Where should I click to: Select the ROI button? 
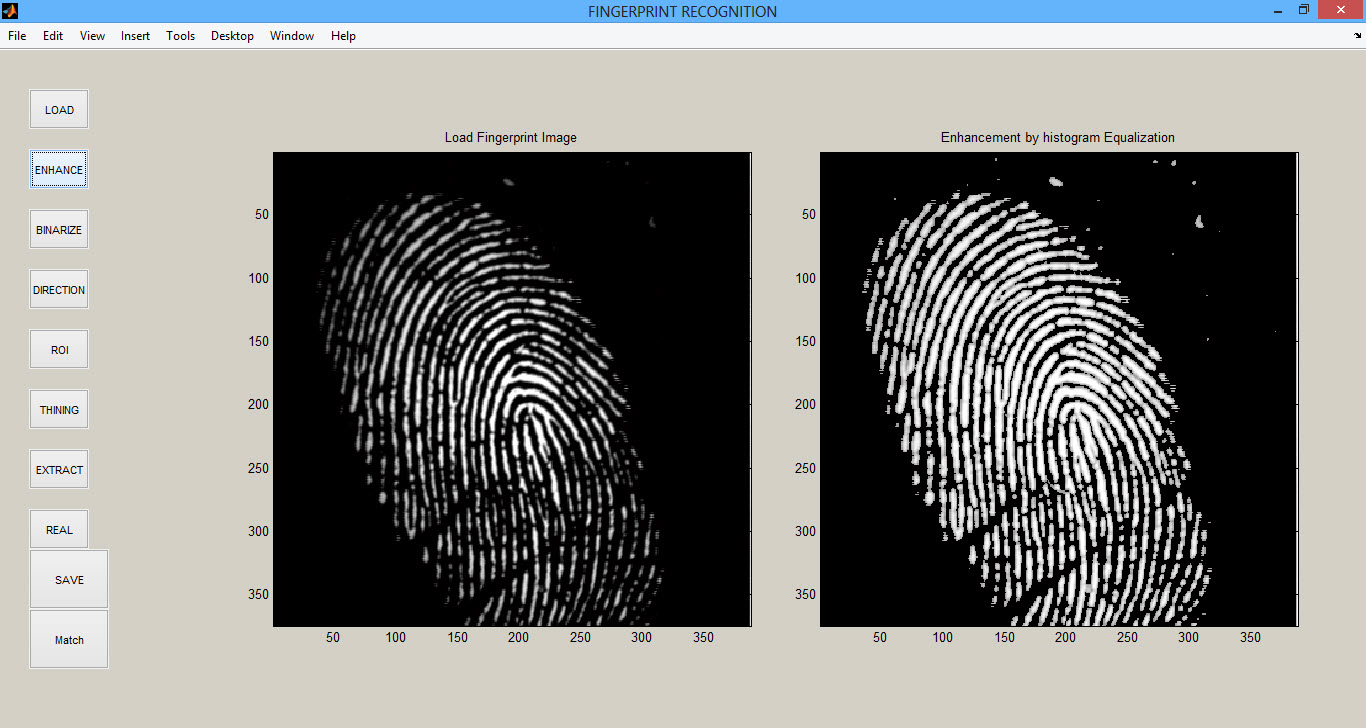[x=59, y=350]
